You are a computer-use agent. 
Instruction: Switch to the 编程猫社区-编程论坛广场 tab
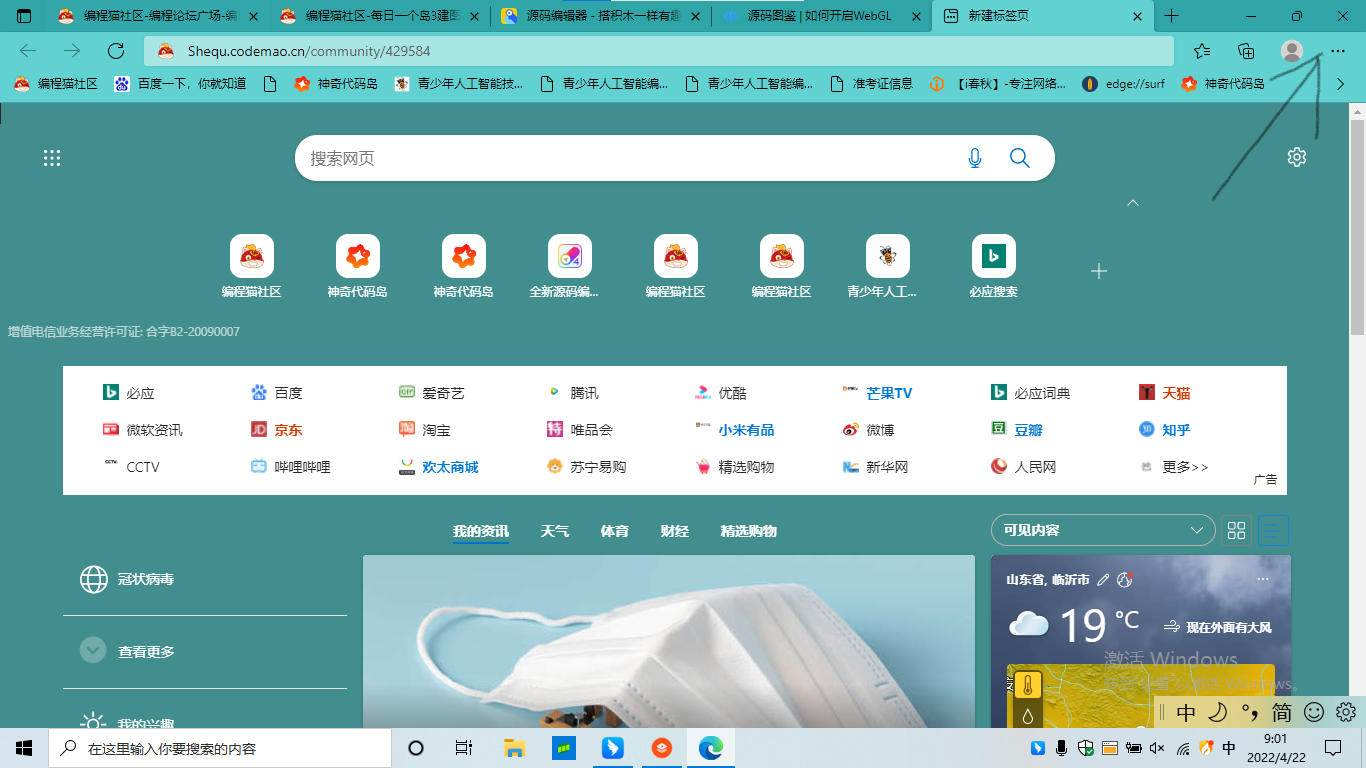tap(157, 16)
